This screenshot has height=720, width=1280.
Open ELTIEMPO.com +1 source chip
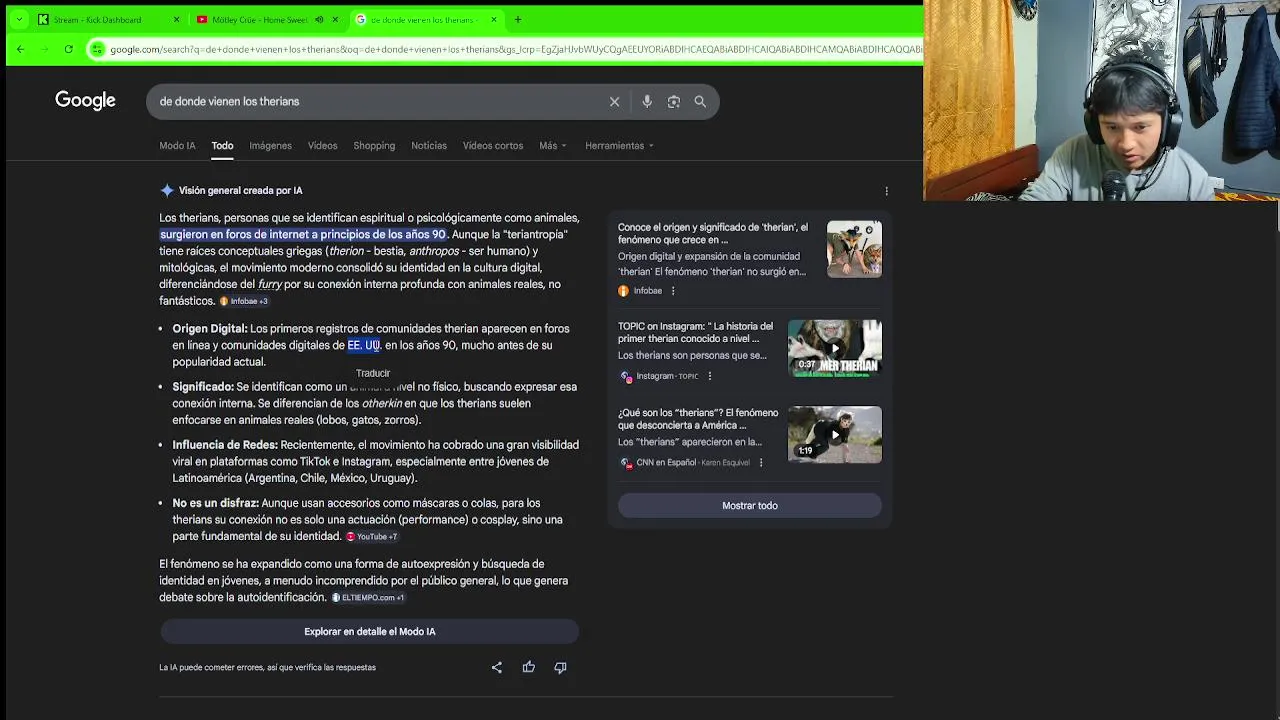[x=368, y=598]
